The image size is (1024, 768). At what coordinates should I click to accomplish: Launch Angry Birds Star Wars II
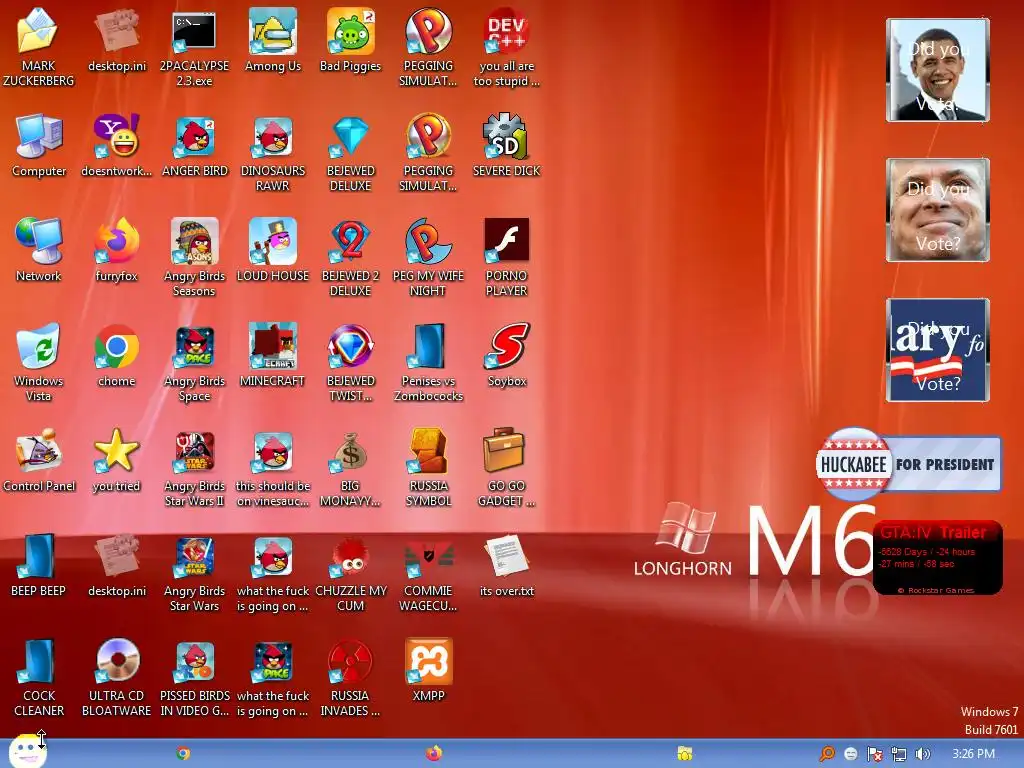click(194, 451)
